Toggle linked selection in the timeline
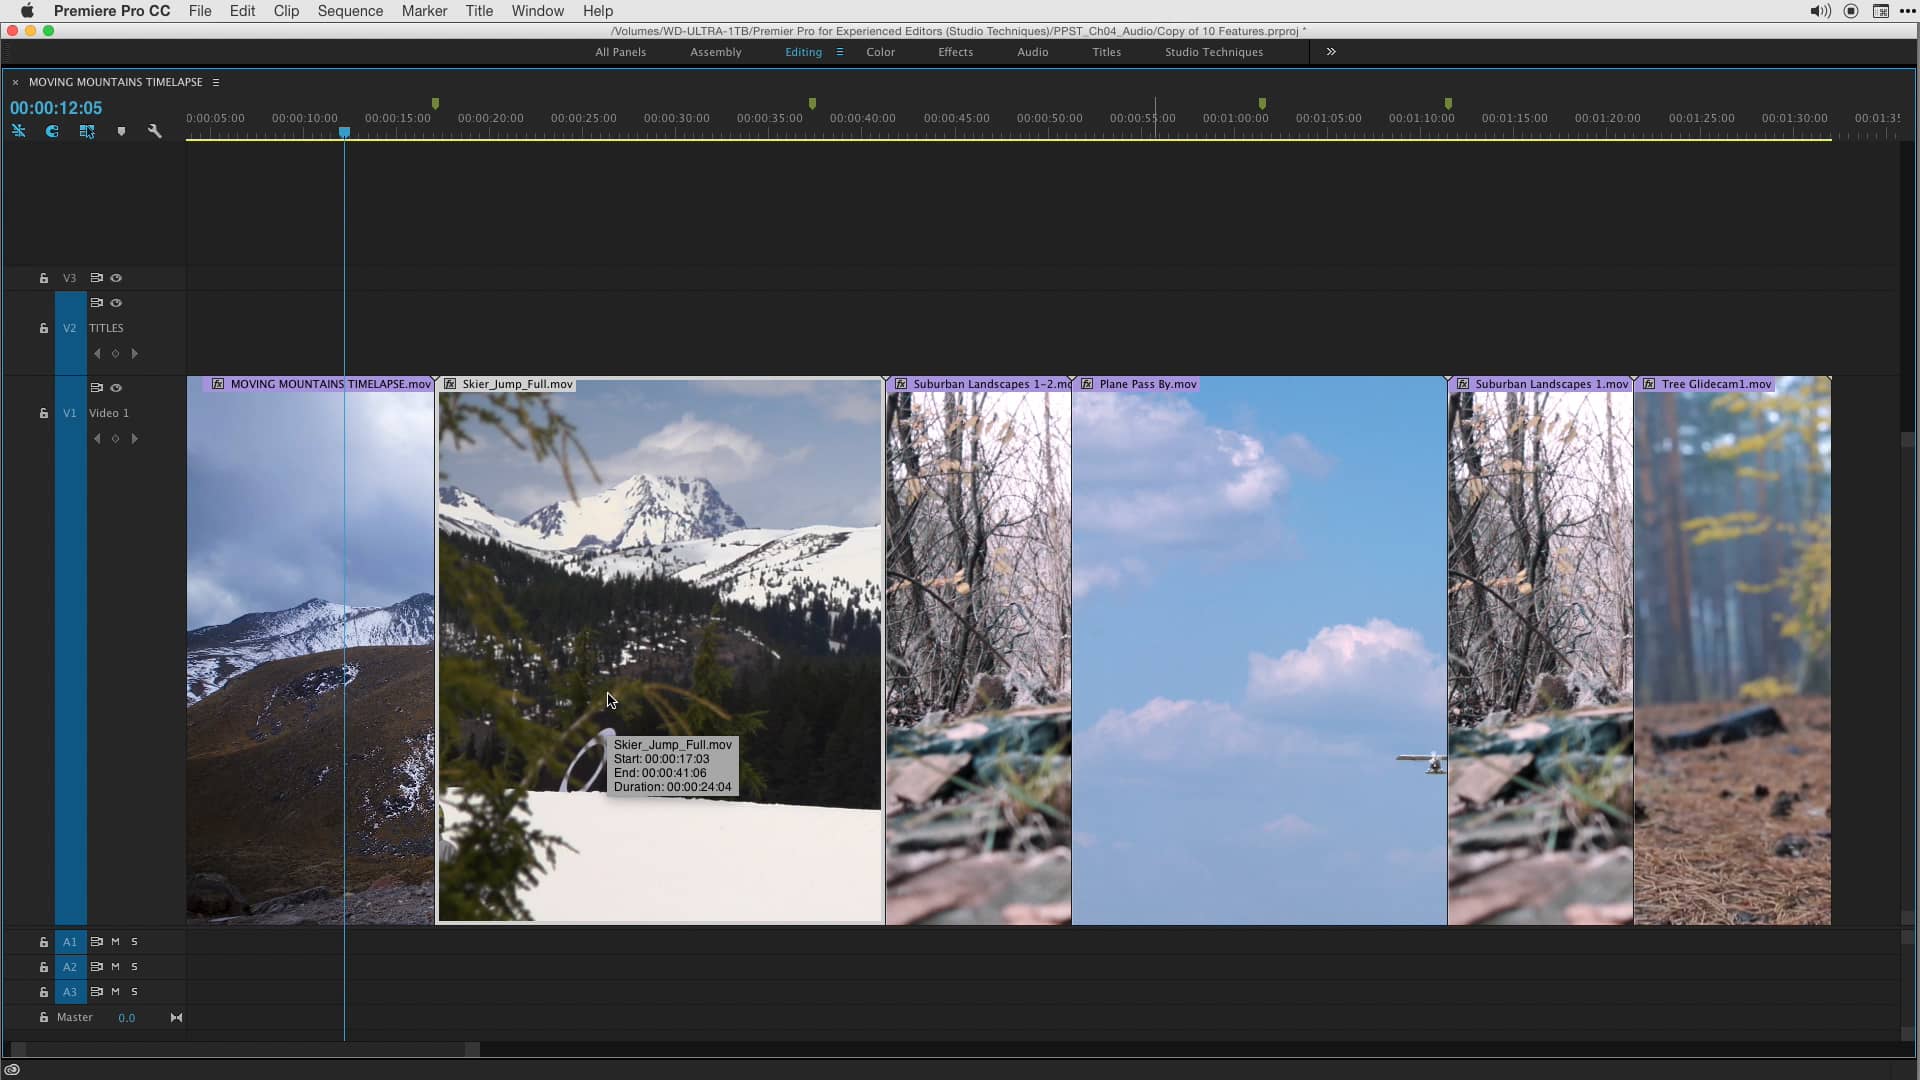This screenshot has height=1080, width=1920. [19, 131]
